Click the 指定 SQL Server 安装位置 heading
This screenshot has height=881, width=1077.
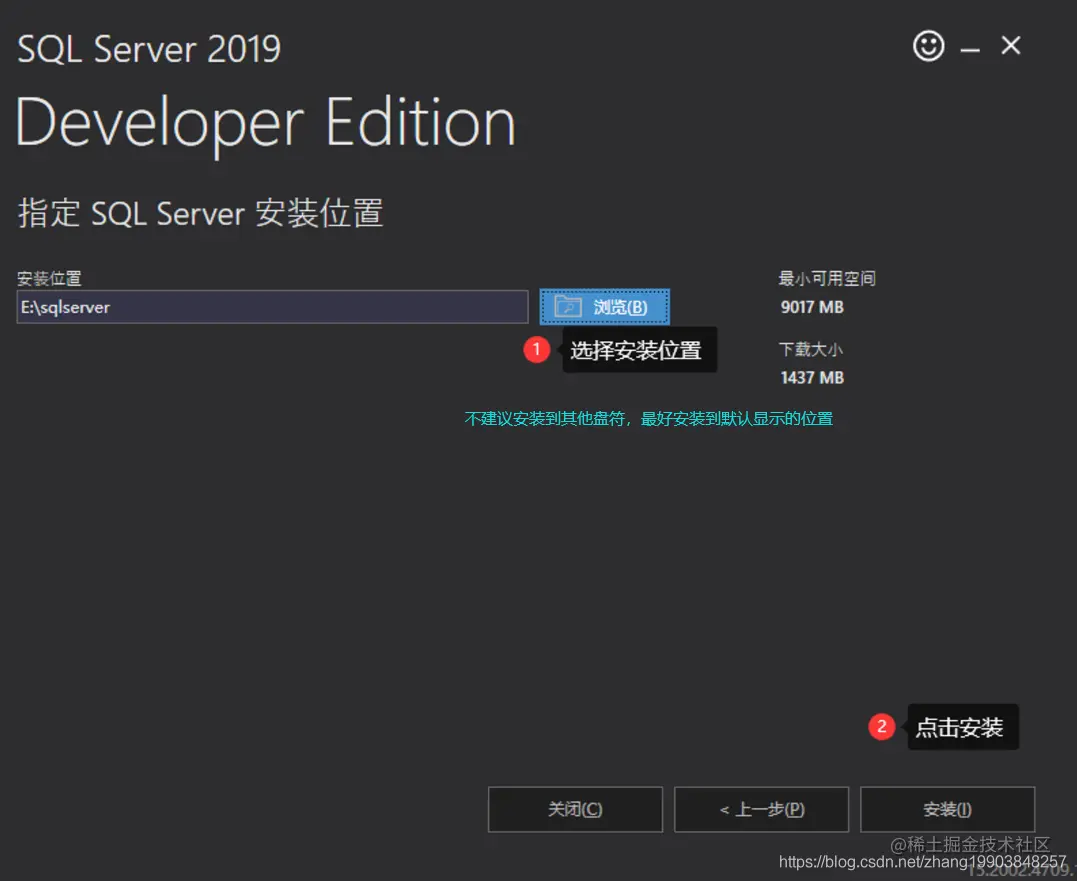tap(200, 213)
